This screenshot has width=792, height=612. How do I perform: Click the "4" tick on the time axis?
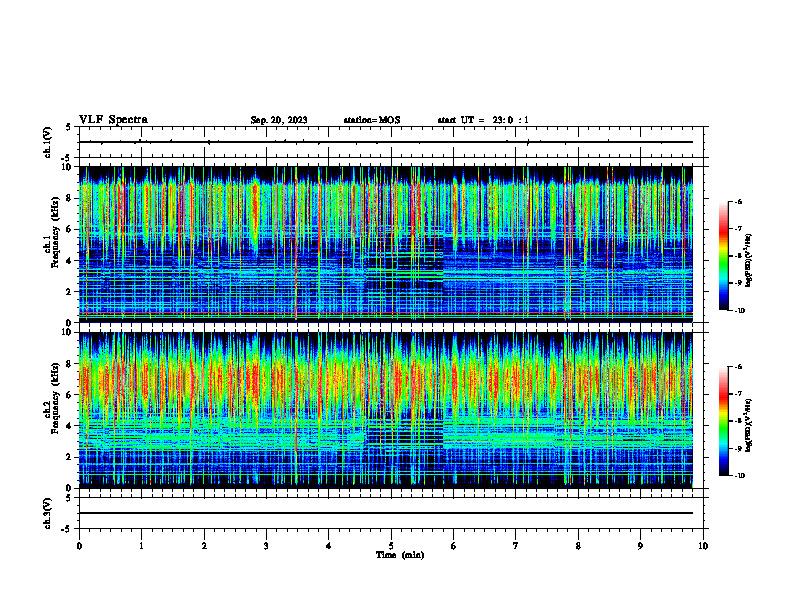point(329,546)
